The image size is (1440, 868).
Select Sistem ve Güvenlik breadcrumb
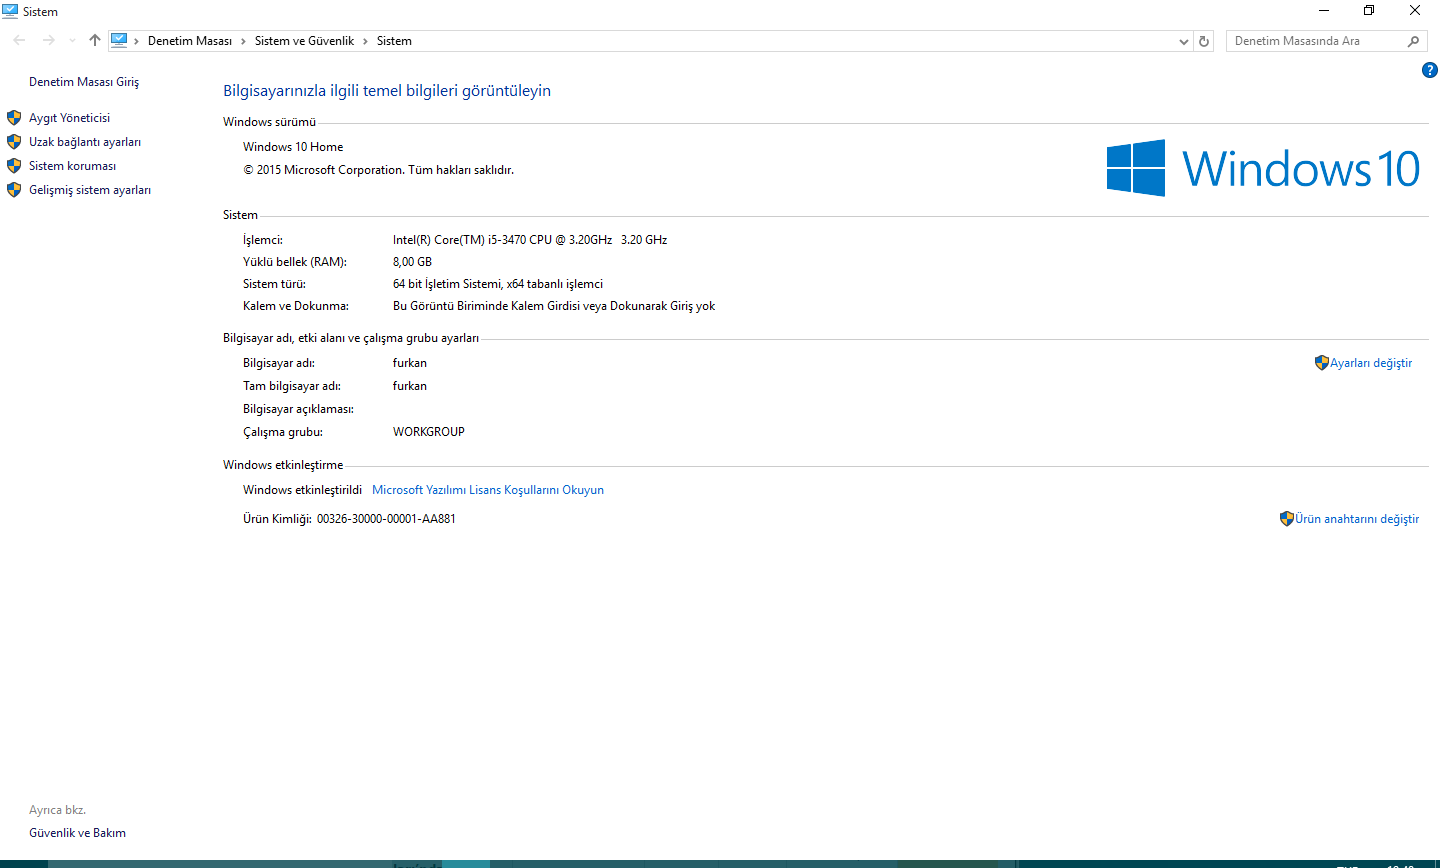304,41
